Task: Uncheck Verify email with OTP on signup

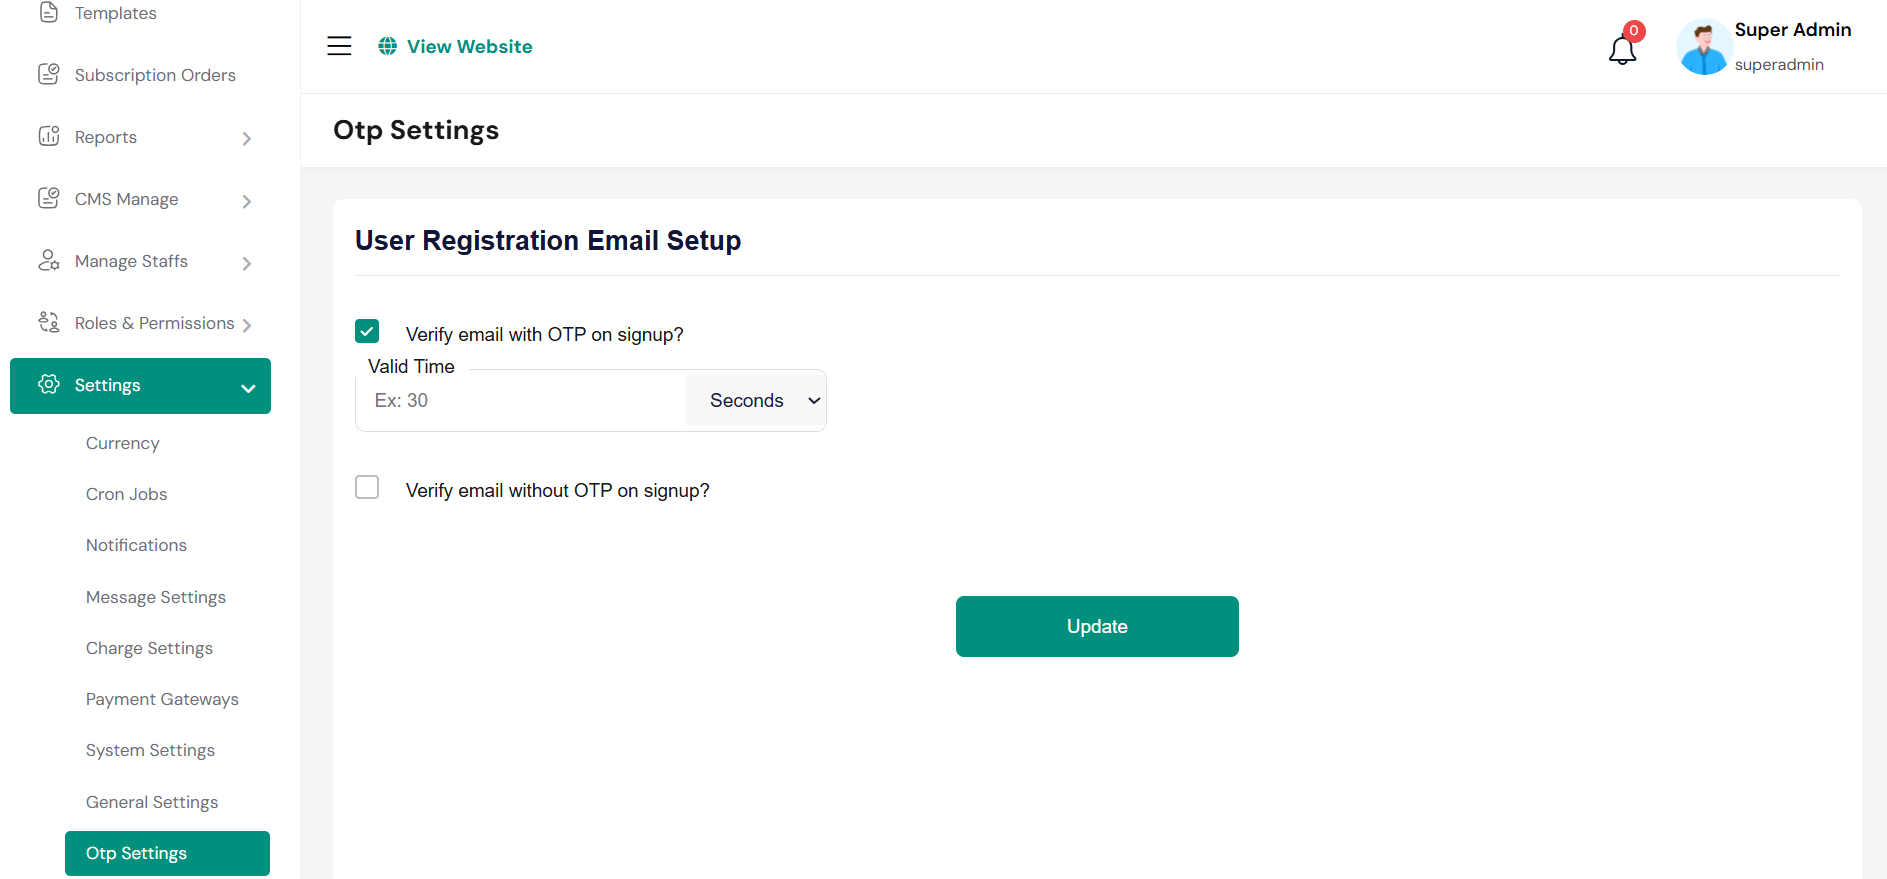Action: point(367,331)
